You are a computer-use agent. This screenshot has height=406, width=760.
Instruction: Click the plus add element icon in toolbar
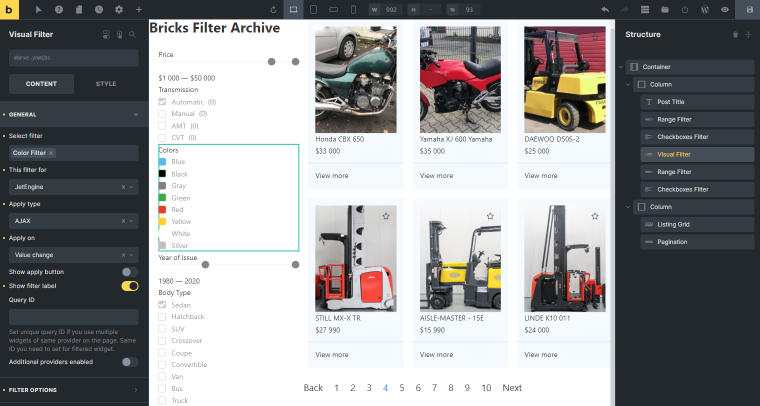139,10
